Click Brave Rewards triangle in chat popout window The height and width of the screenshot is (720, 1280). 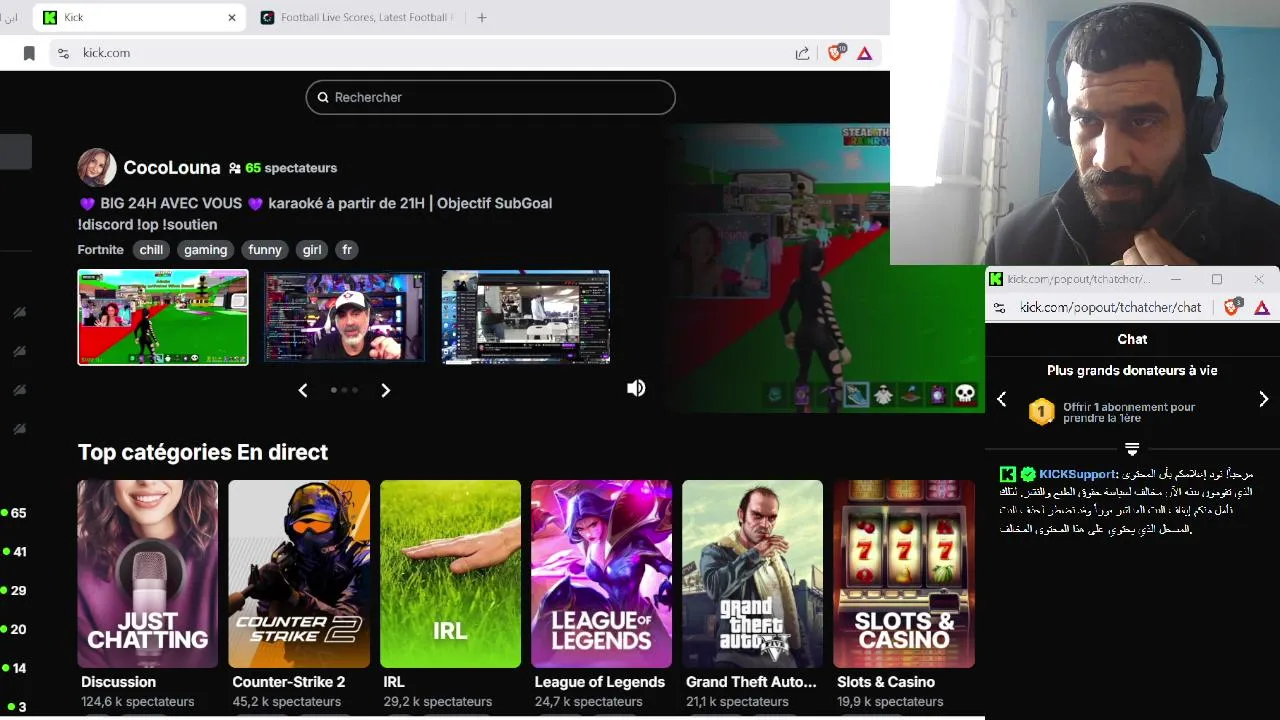point(1262,308)
